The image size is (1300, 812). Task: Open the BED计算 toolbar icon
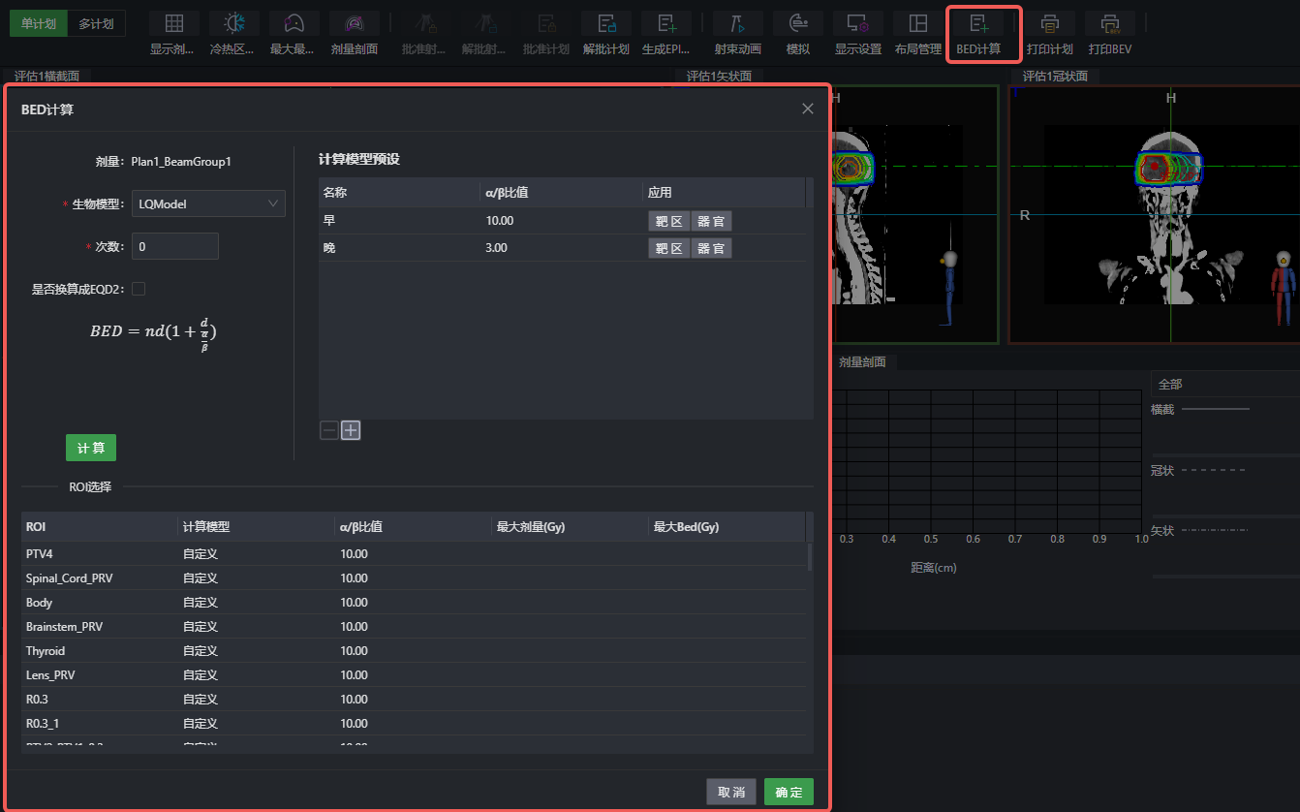click(979, 24)
